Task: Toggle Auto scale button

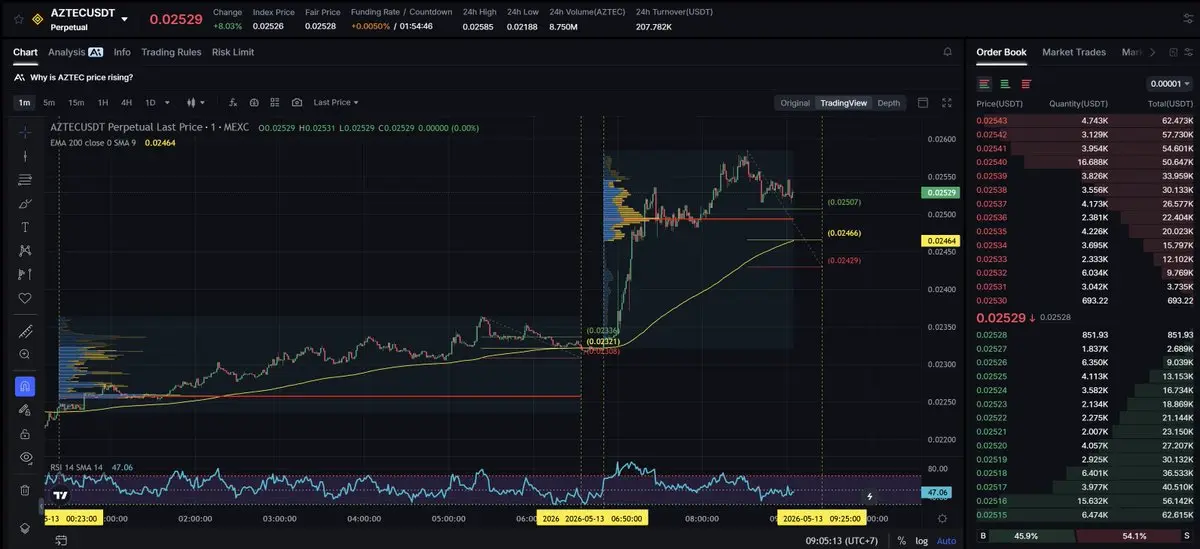Action: coord(945,540)
